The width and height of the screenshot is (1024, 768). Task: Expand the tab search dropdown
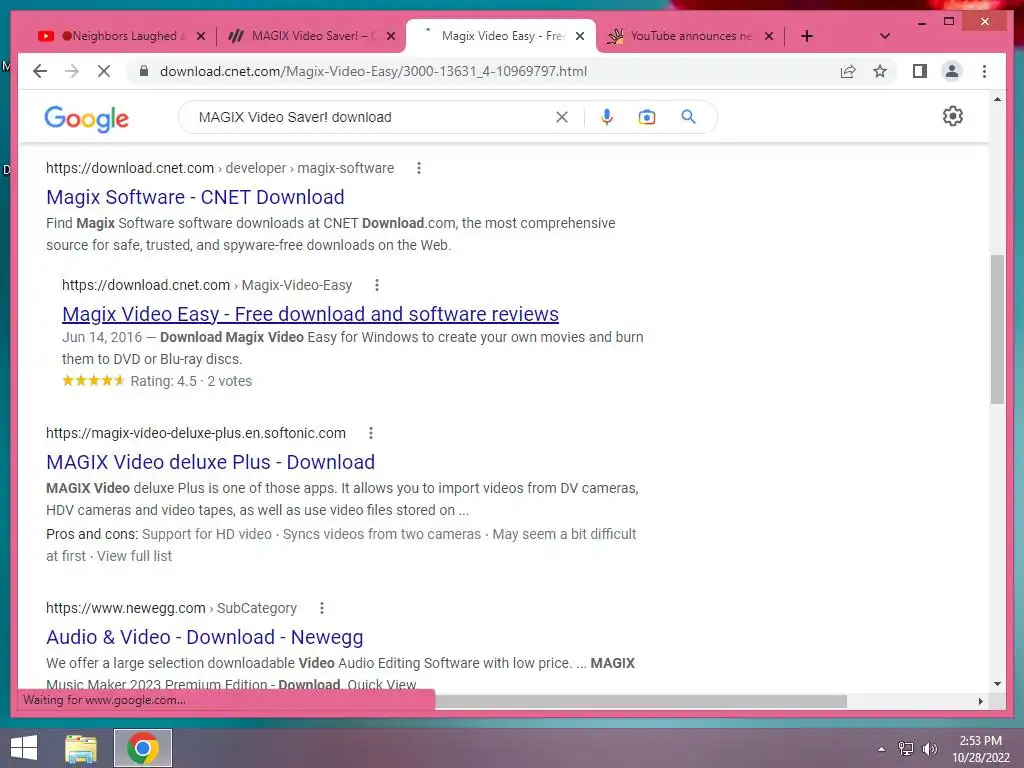point(884,36)
